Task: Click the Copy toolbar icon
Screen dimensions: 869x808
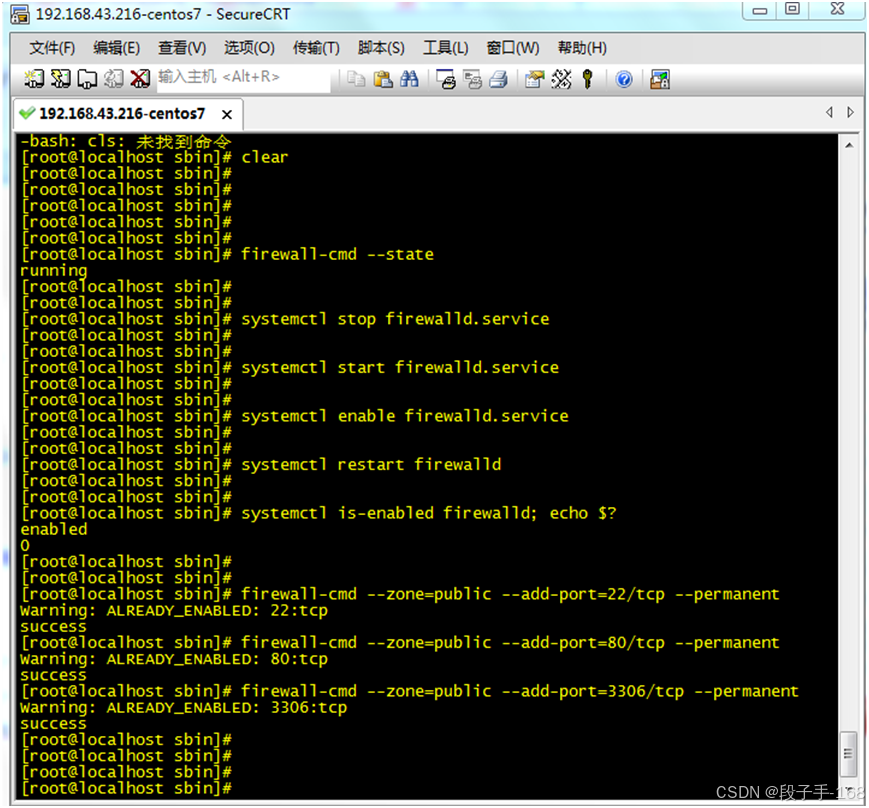Action: (x=356, y=79)
